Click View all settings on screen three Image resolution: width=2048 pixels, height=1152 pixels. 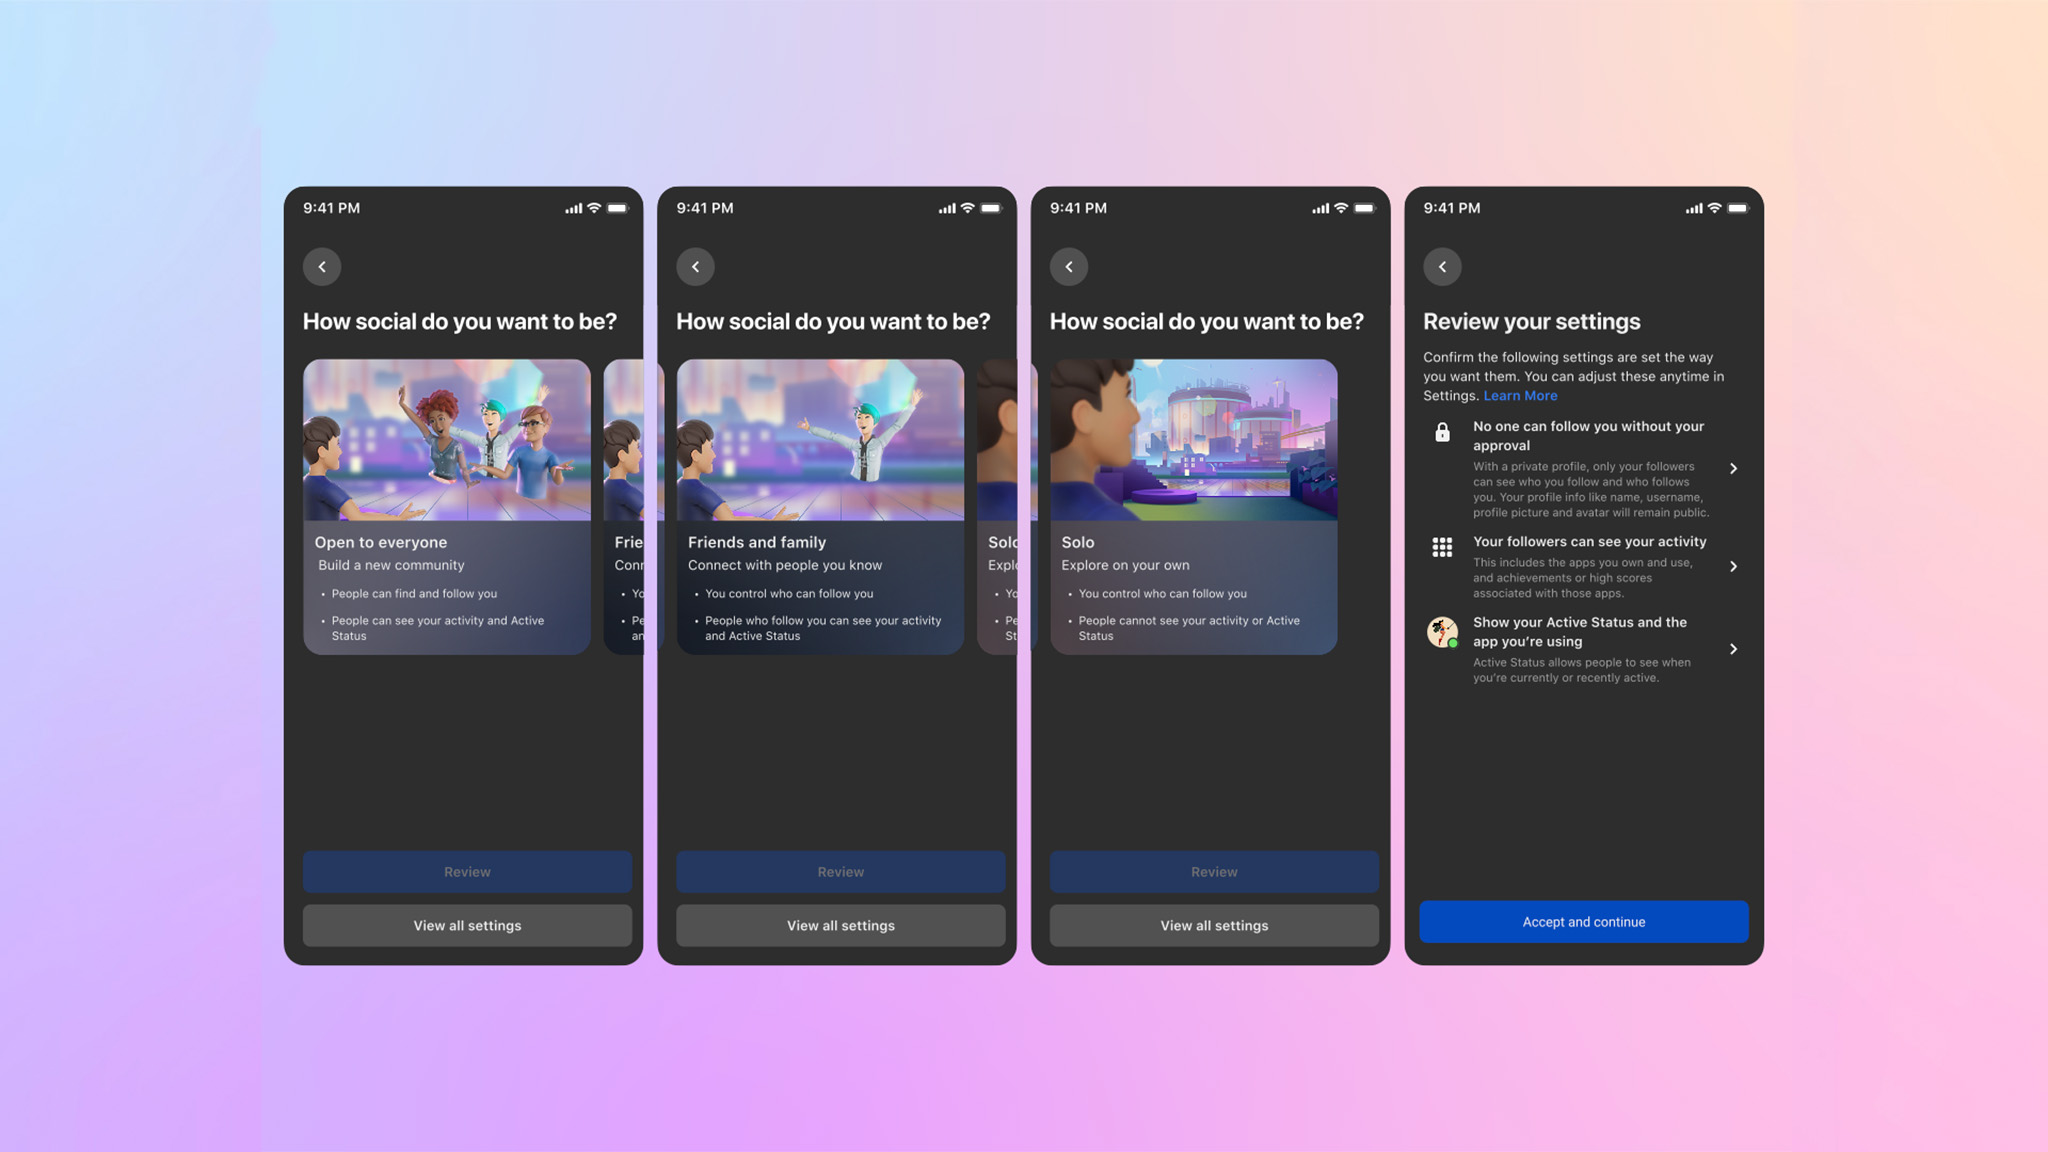pyautogui.click(x=1214, y=926)
